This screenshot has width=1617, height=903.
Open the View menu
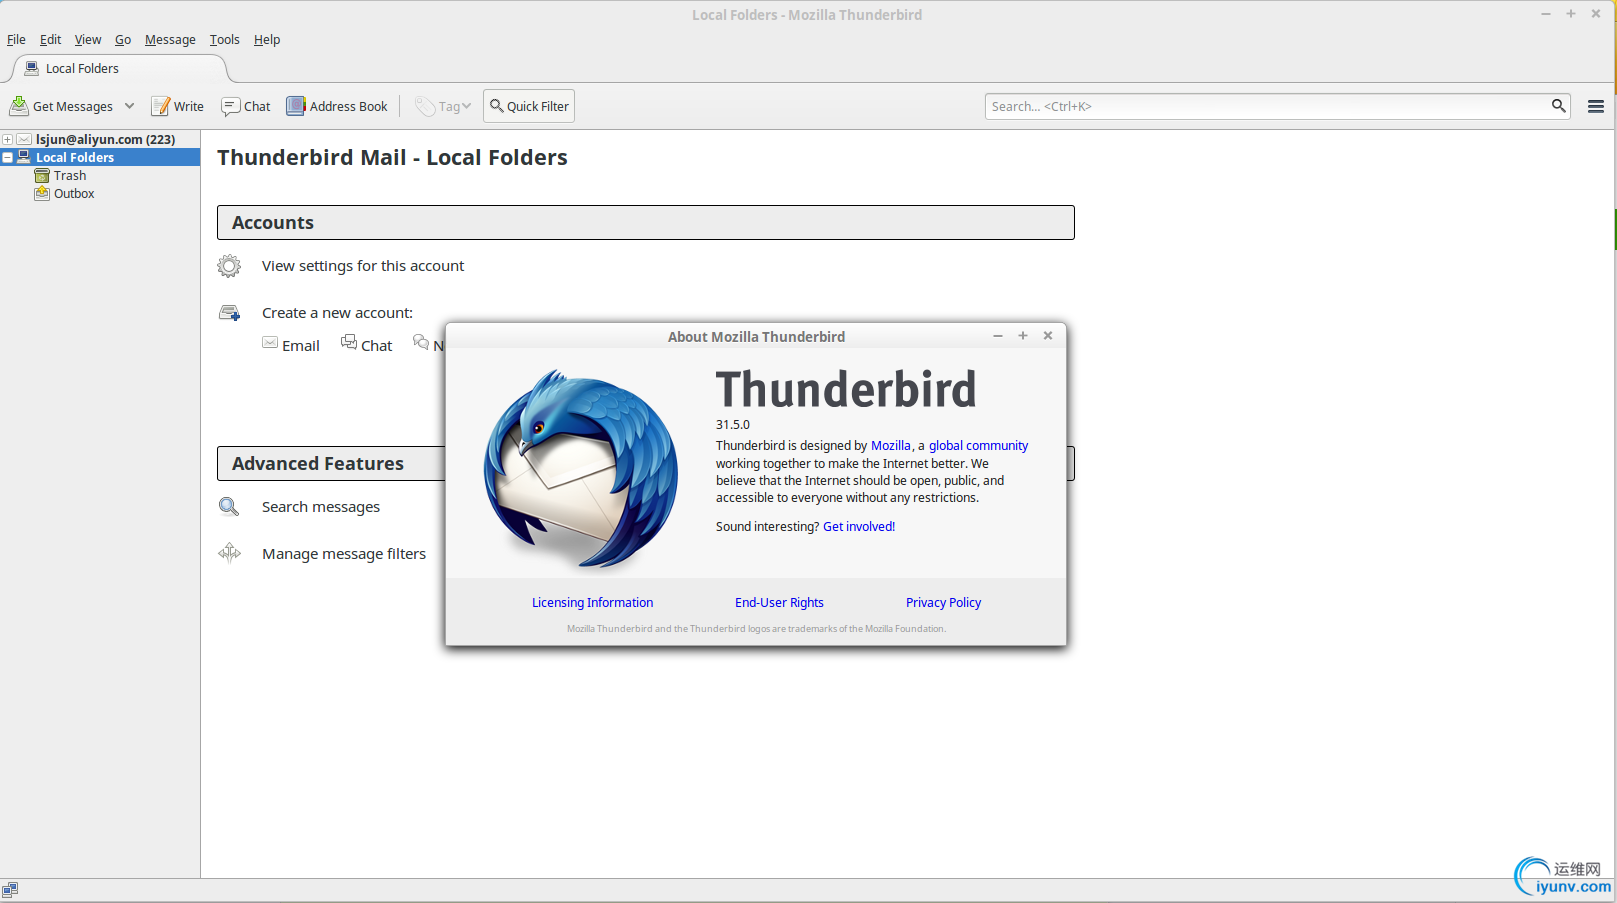88,40
